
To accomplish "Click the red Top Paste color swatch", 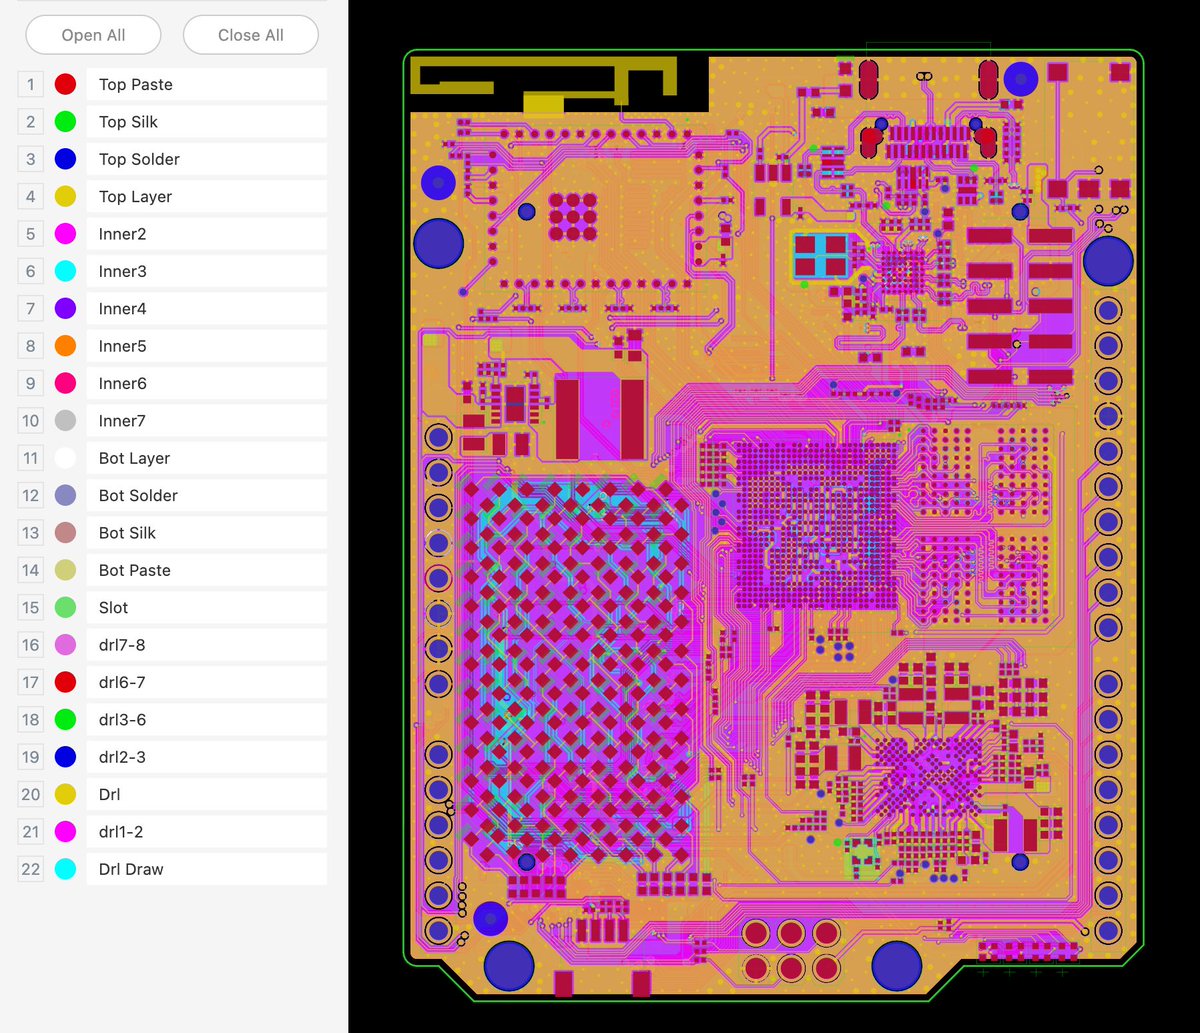I will 65,84.
